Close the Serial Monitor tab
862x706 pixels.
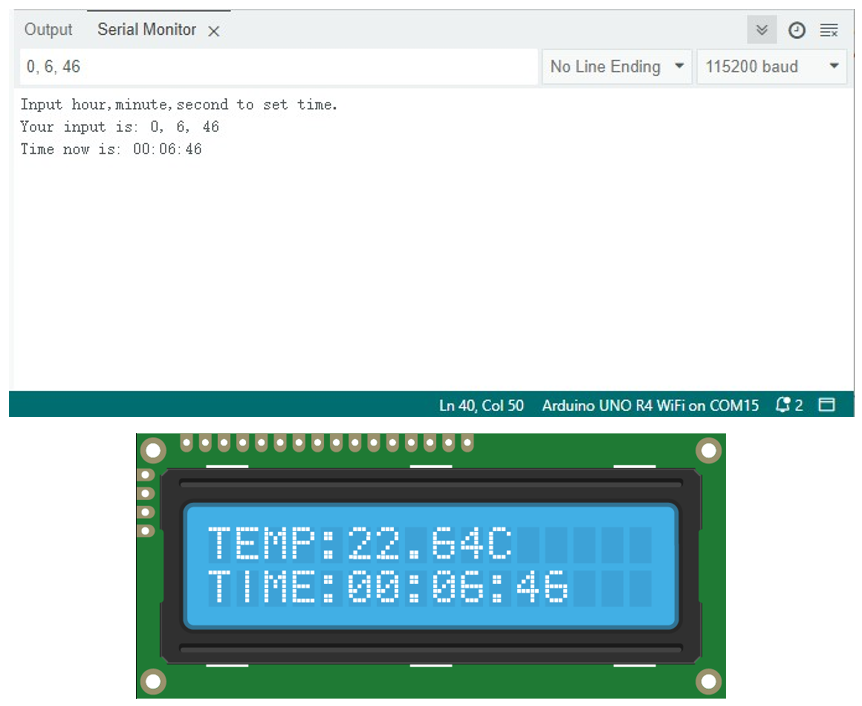214,31
